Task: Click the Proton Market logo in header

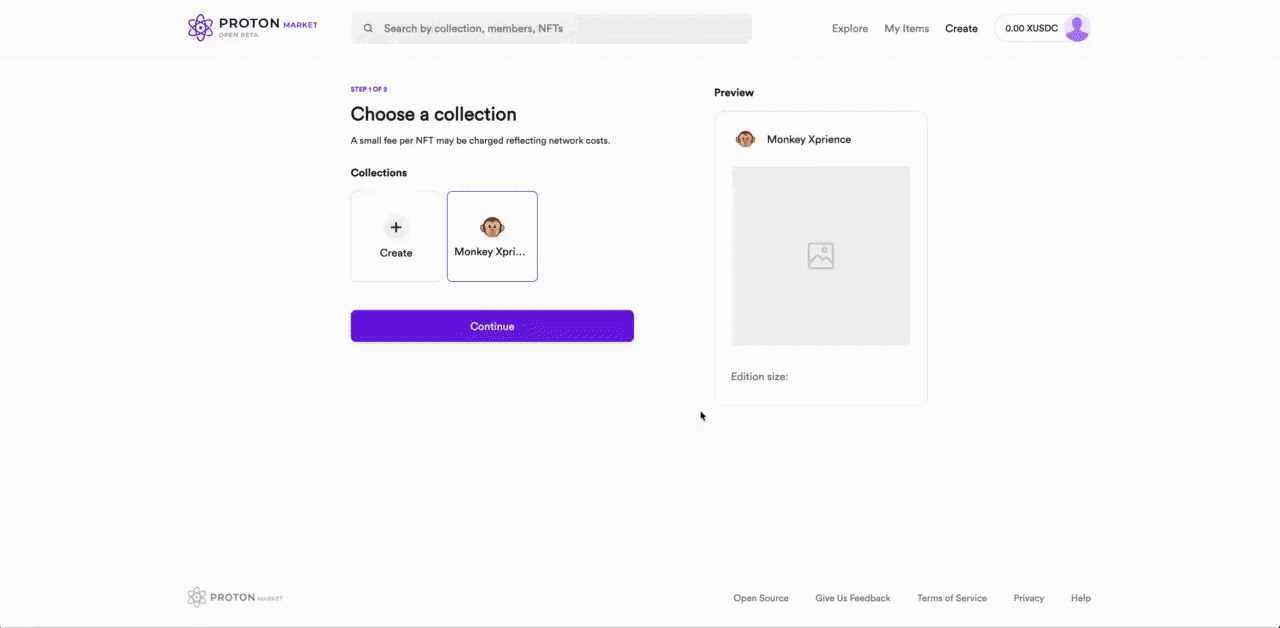Action: pyautogui.click(x=252, y=28)
